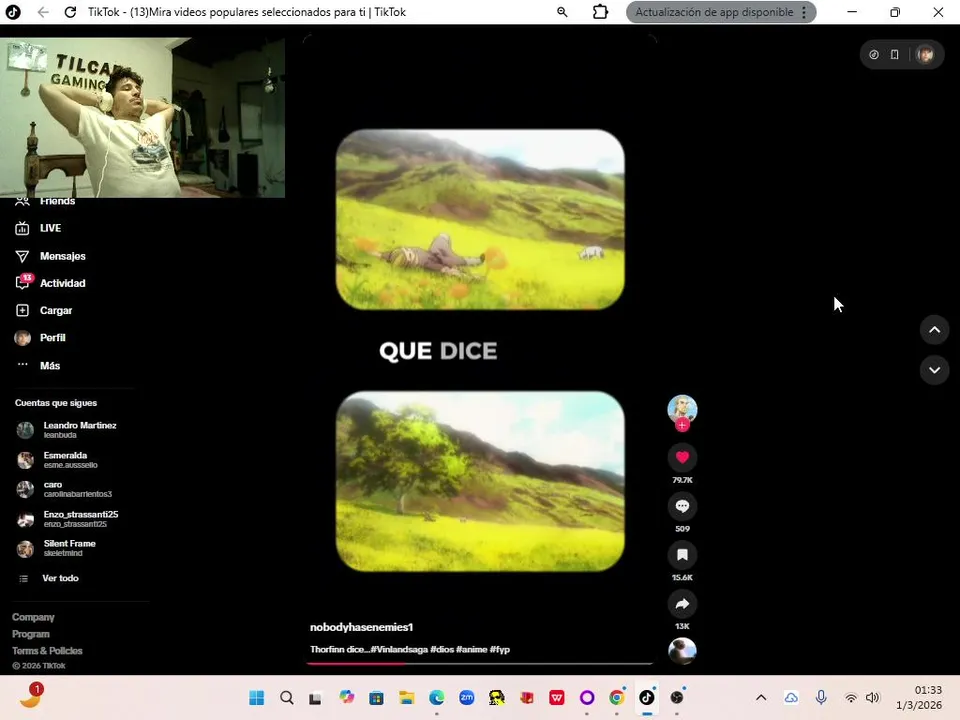
Task: Open the coins icon at top right
Action: 874,54
